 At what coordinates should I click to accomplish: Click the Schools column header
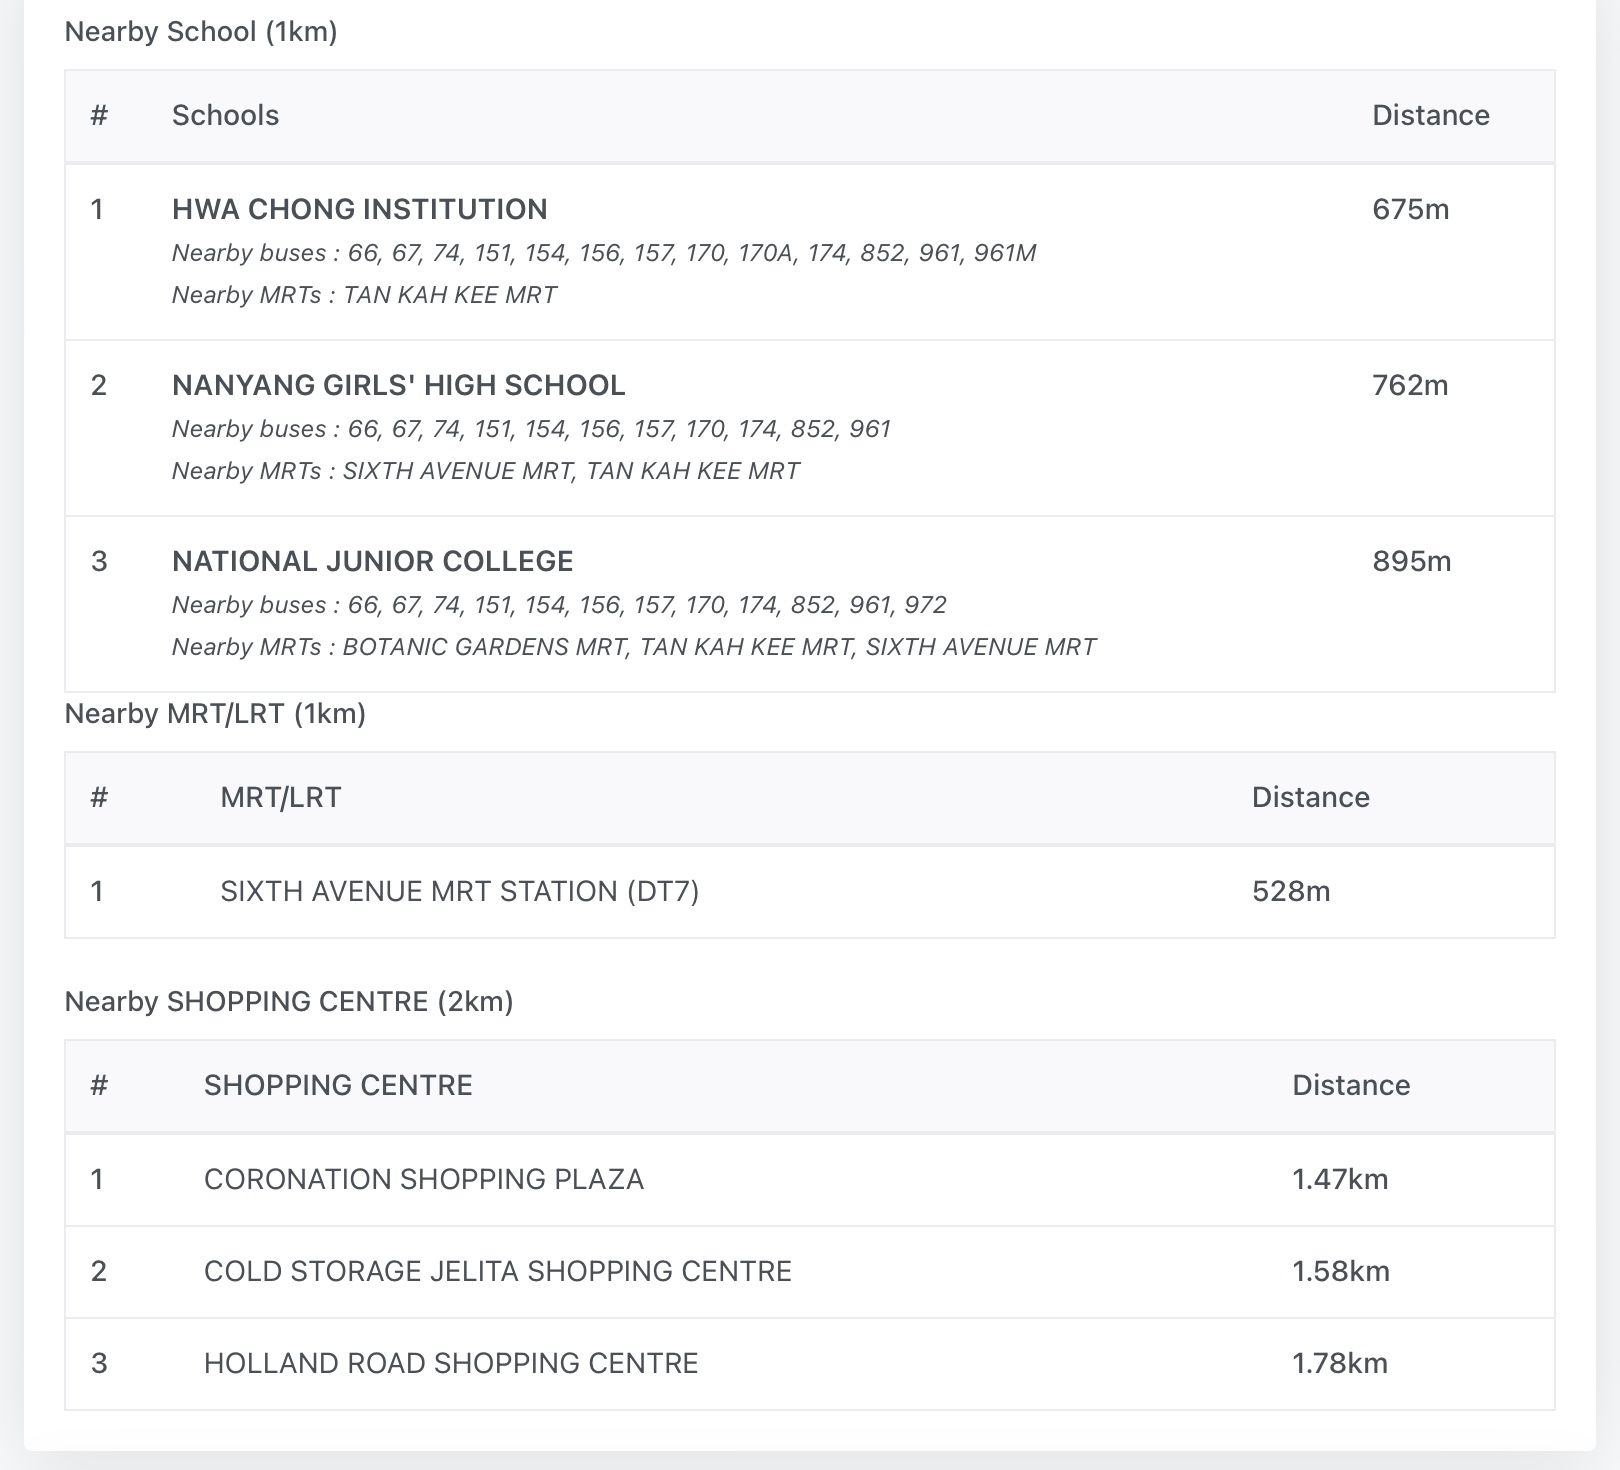(x=225, y=115)
